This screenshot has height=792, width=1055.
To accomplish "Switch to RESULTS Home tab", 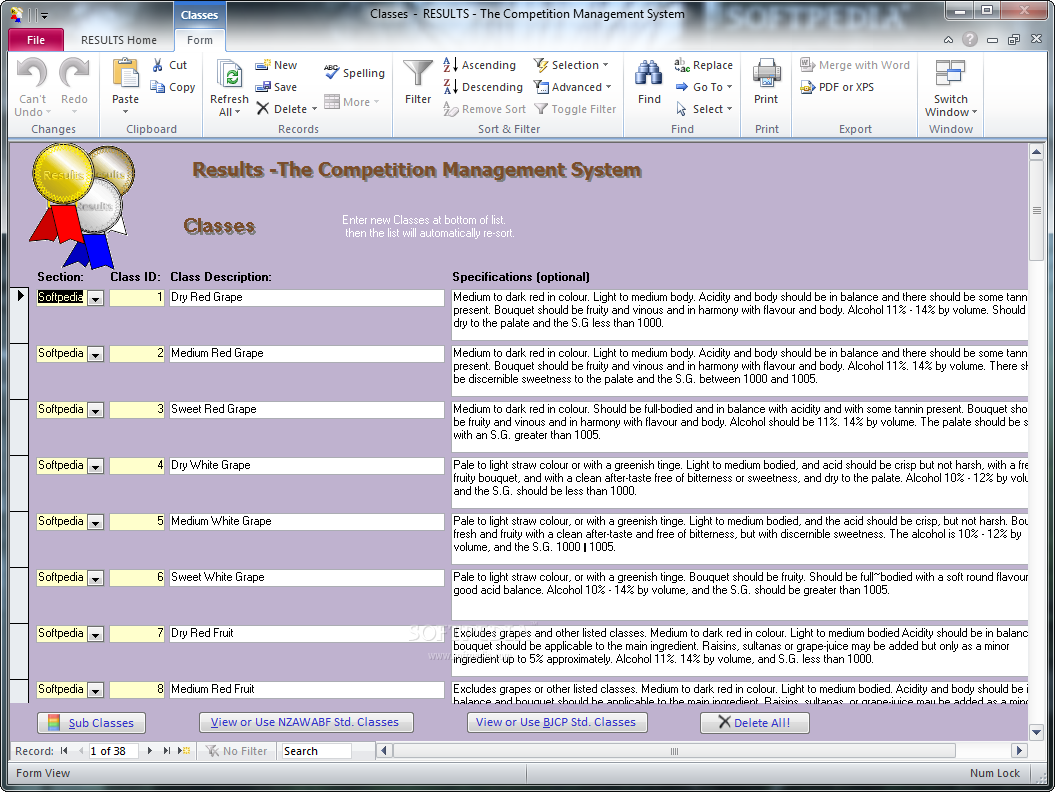I will (x=118, y=40).
